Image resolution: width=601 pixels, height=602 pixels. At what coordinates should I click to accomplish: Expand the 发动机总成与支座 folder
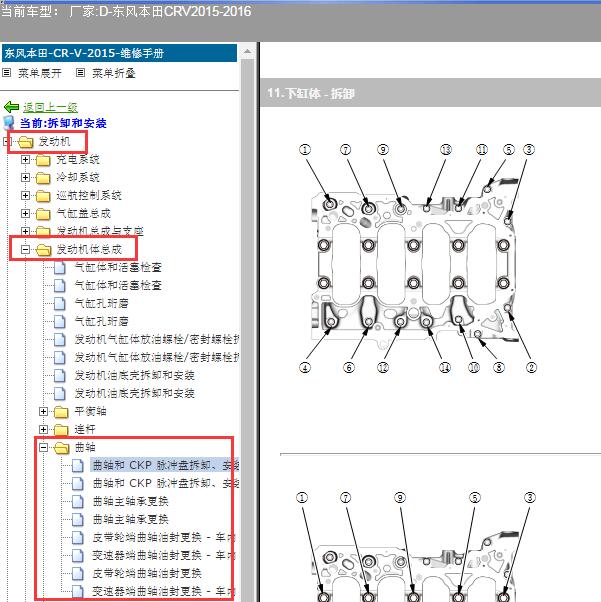coord(25,231)
